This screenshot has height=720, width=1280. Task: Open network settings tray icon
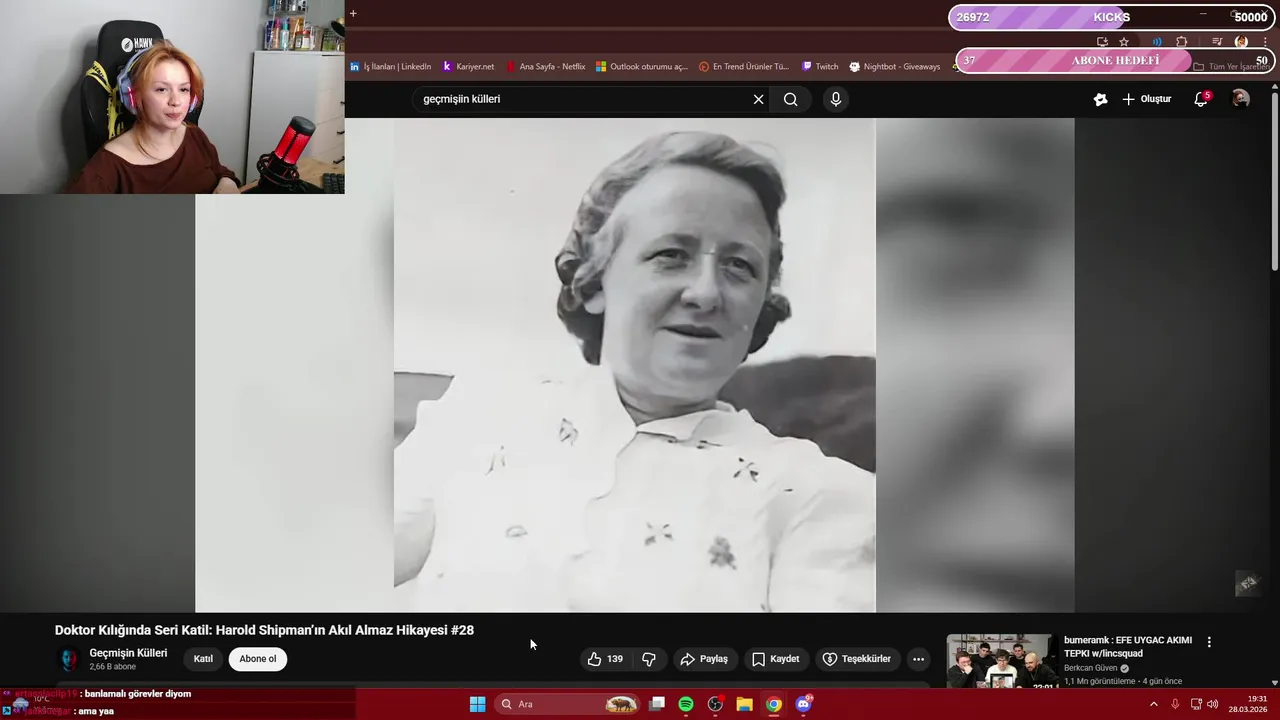pyautogui.click(x=1196, y=704)
